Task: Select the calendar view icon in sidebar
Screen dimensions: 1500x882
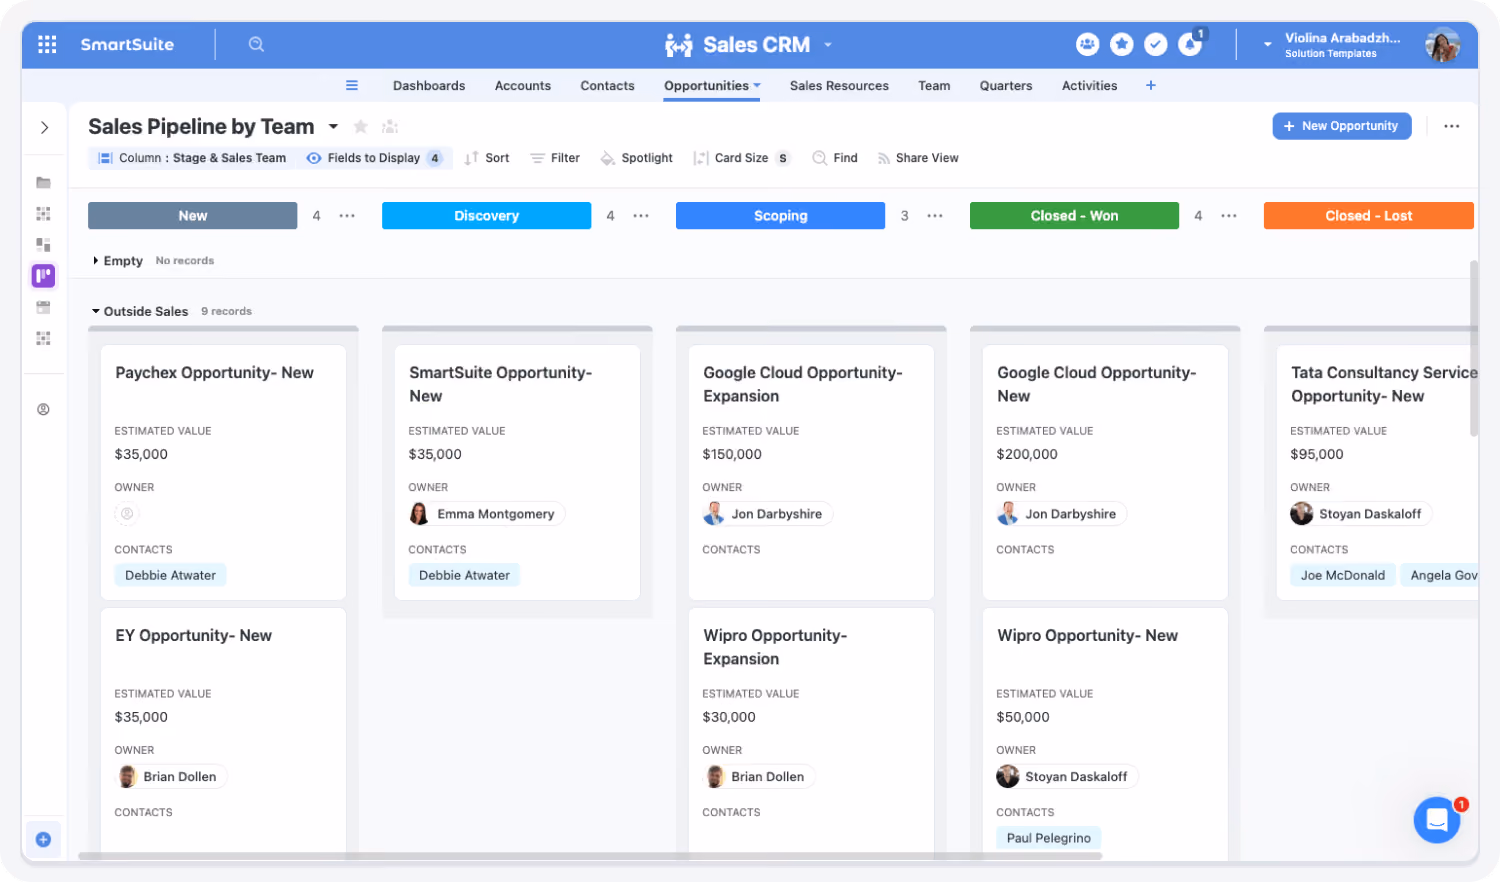Action: (43, 307)
